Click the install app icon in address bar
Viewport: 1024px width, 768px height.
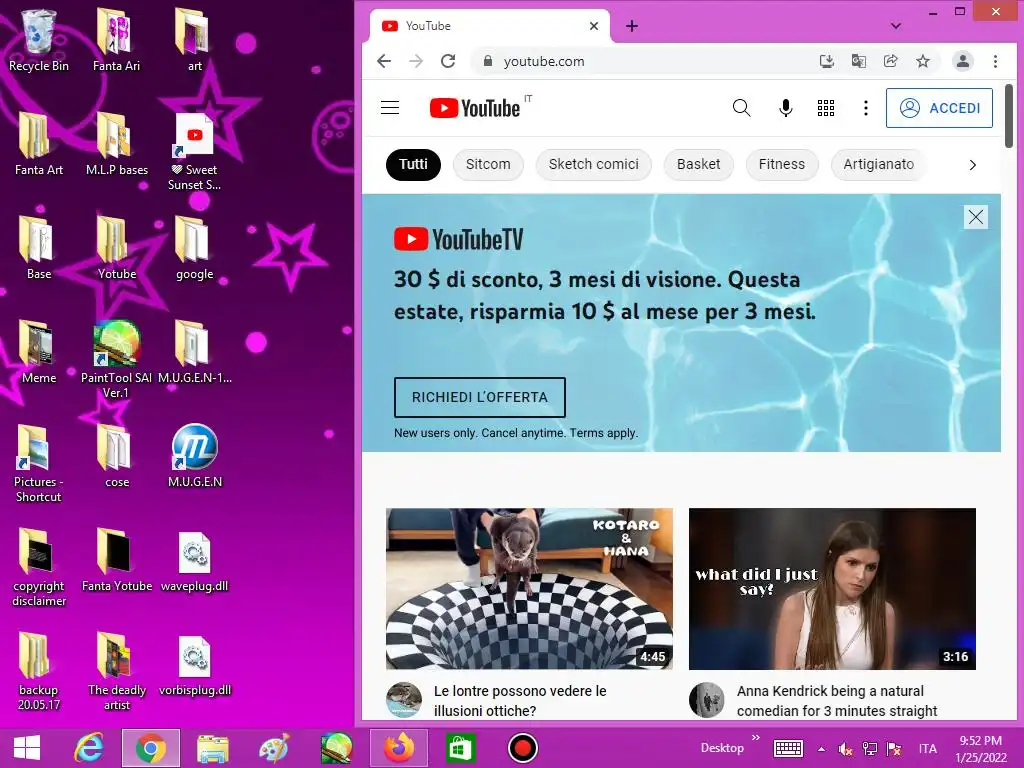827,61
